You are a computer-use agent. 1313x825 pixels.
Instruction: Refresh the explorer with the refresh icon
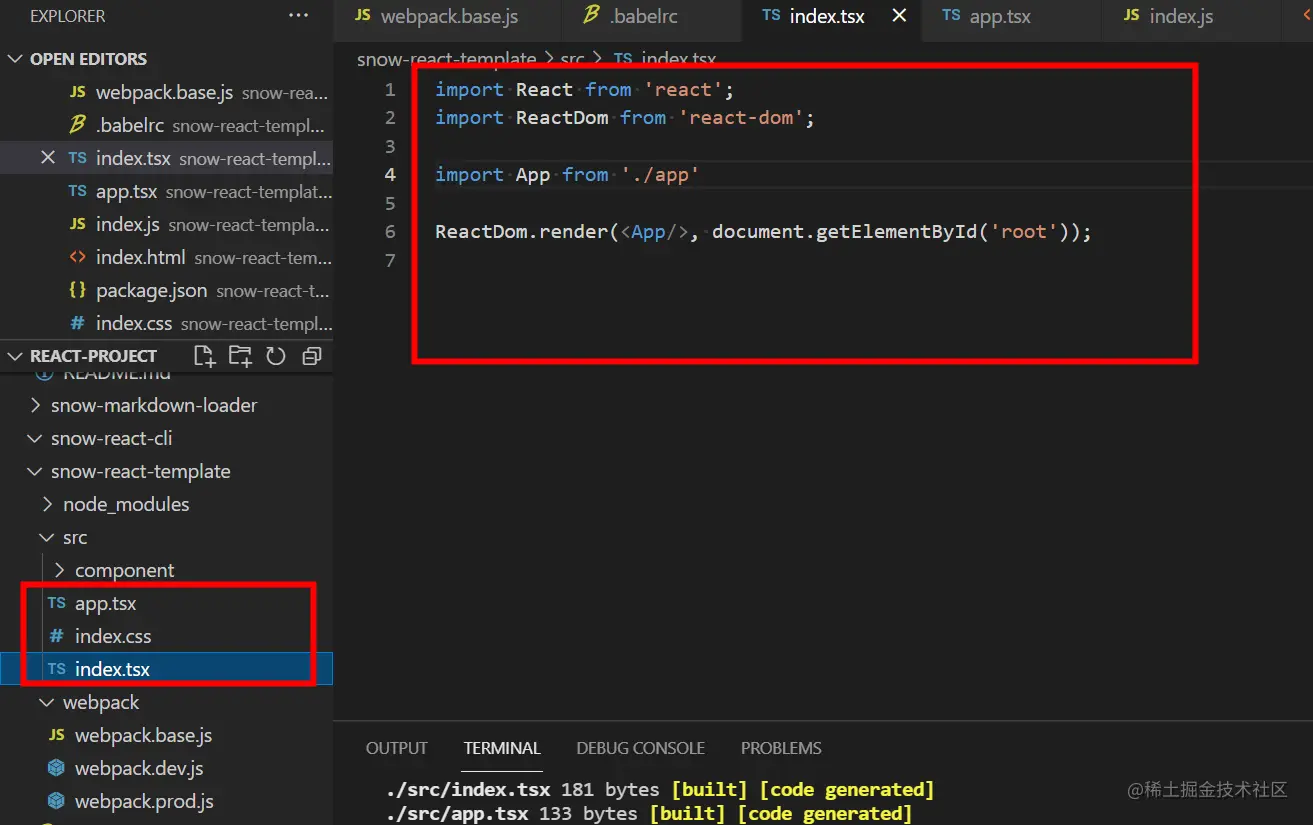click(x=276, y=356)
